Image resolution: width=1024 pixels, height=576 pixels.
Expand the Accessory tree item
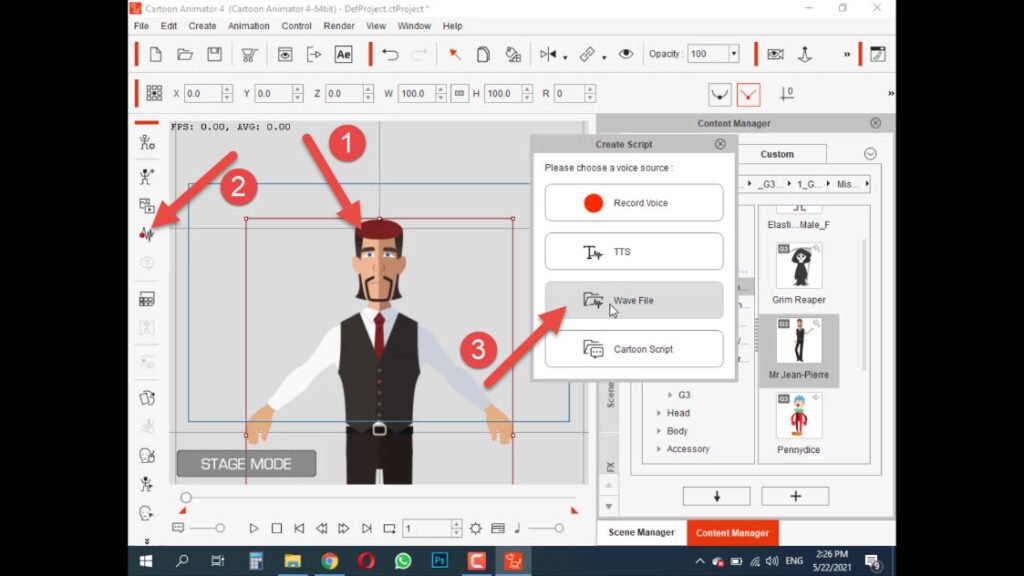(x=658, y=449)
